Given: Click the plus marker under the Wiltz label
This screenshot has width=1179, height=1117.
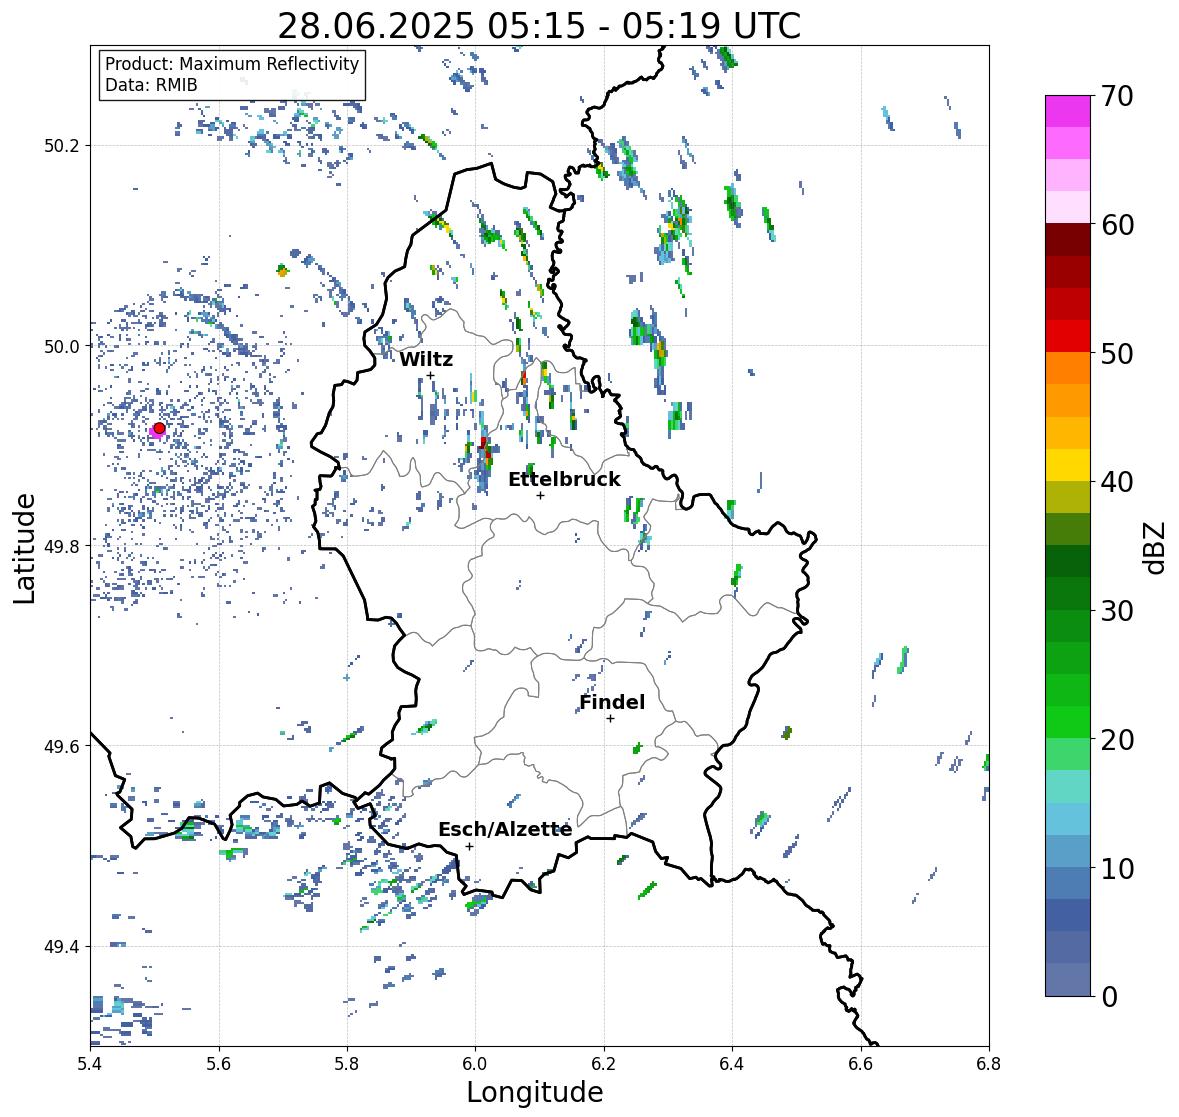Looking at the screenshot, I should [x=430, y=375].
